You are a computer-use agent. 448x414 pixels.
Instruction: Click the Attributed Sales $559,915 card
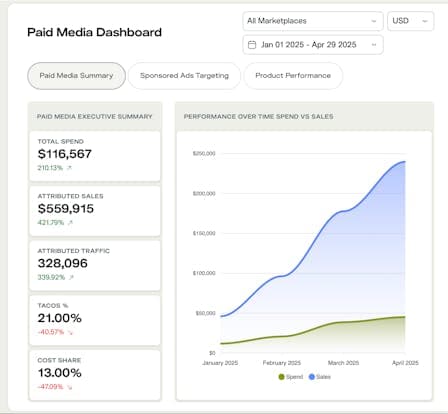coord(95,211)
